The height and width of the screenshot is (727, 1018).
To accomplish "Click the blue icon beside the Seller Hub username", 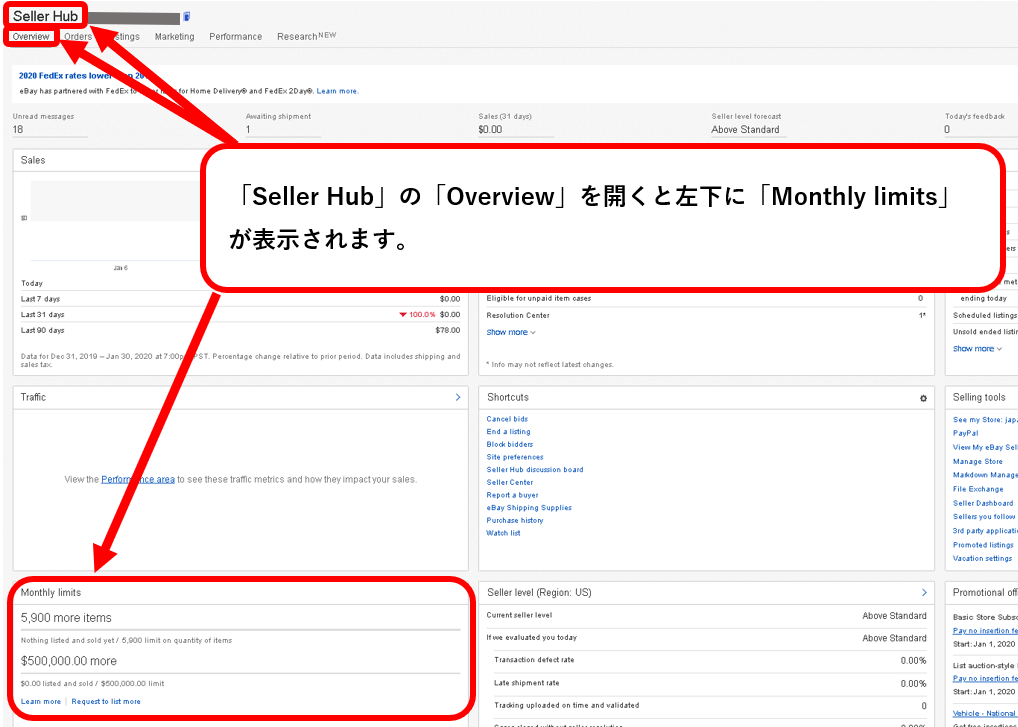I will 187,16.
